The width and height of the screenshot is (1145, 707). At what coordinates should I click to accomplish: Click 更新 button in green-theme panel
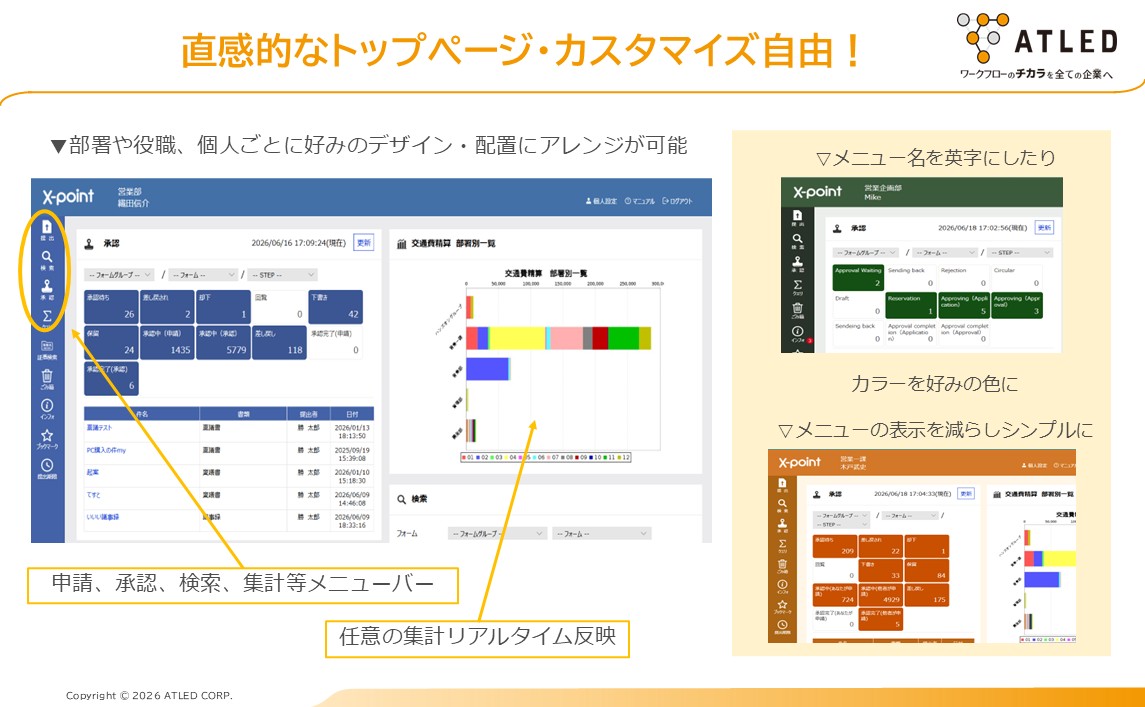pyautogui.click(x=1044, y=228)
